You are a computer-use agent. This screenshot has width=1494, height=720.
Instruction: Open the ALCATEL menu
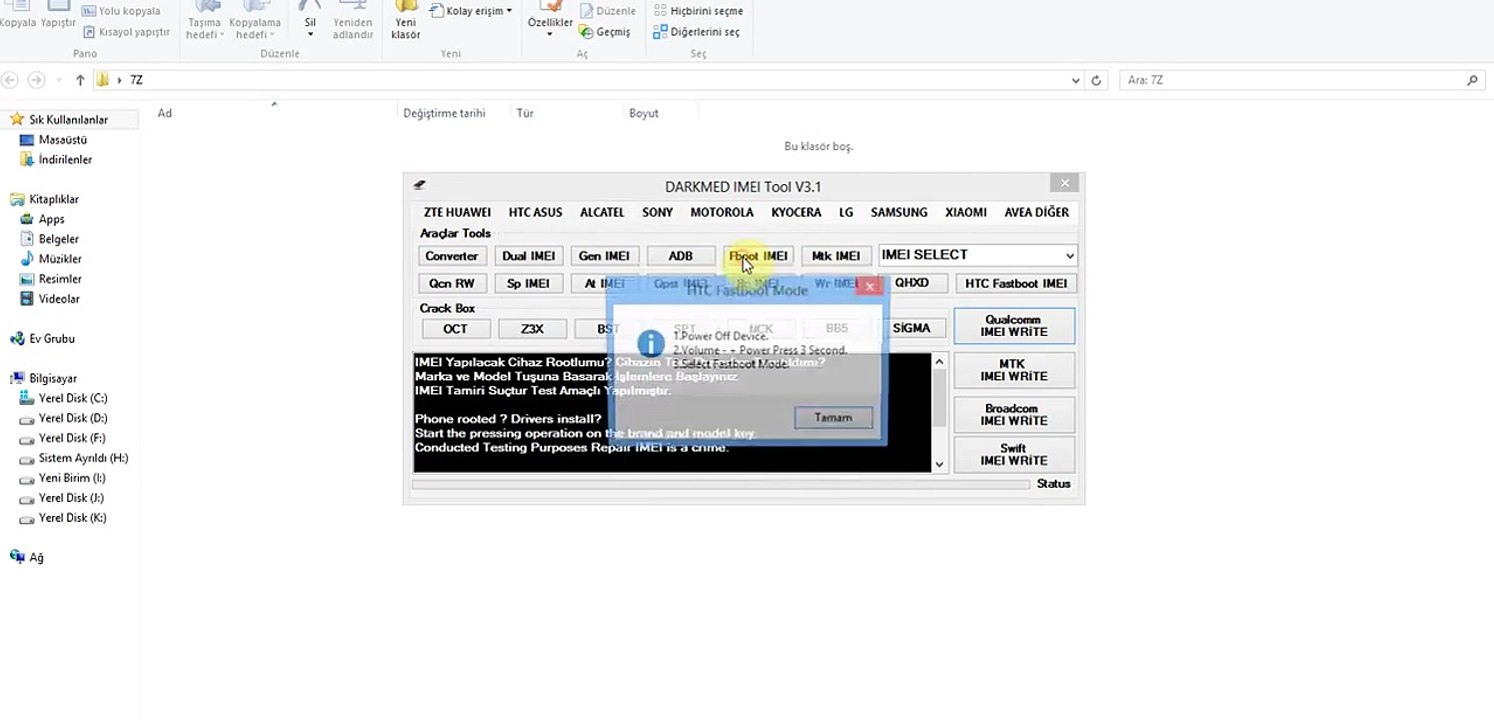click(602, 212)
